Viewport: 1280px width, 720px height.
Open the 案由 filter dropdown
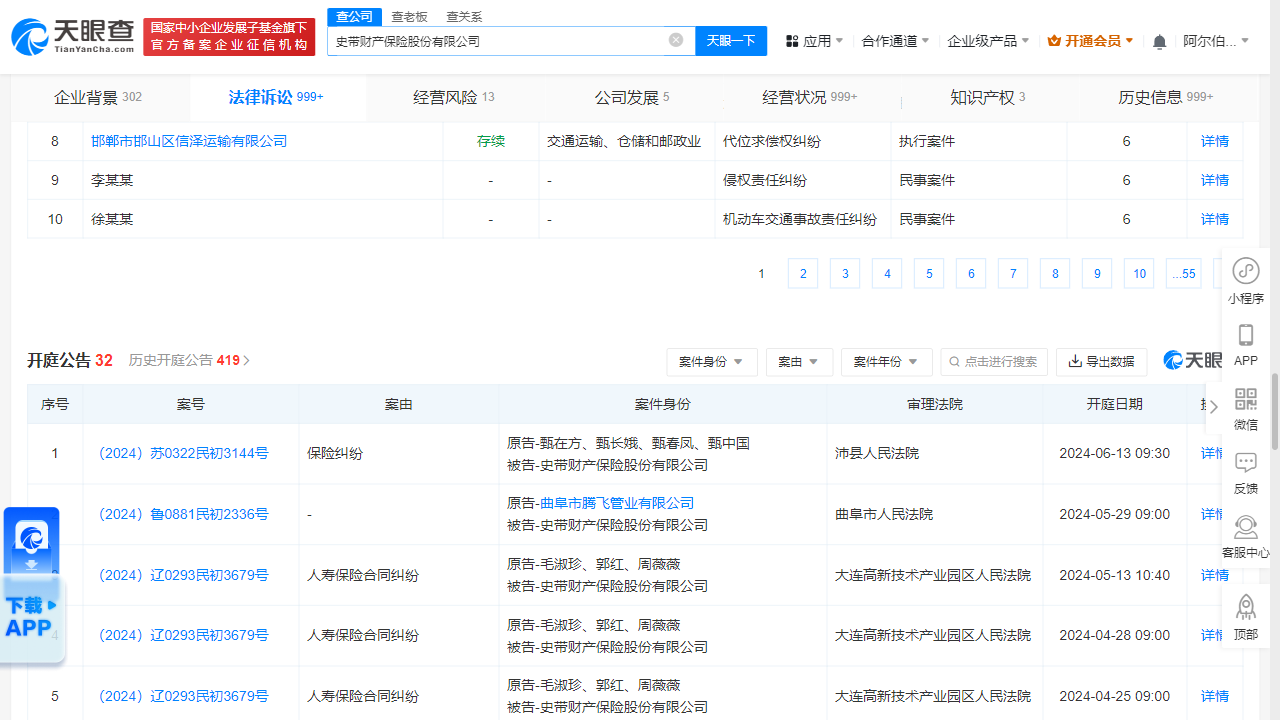pos(799,362)
